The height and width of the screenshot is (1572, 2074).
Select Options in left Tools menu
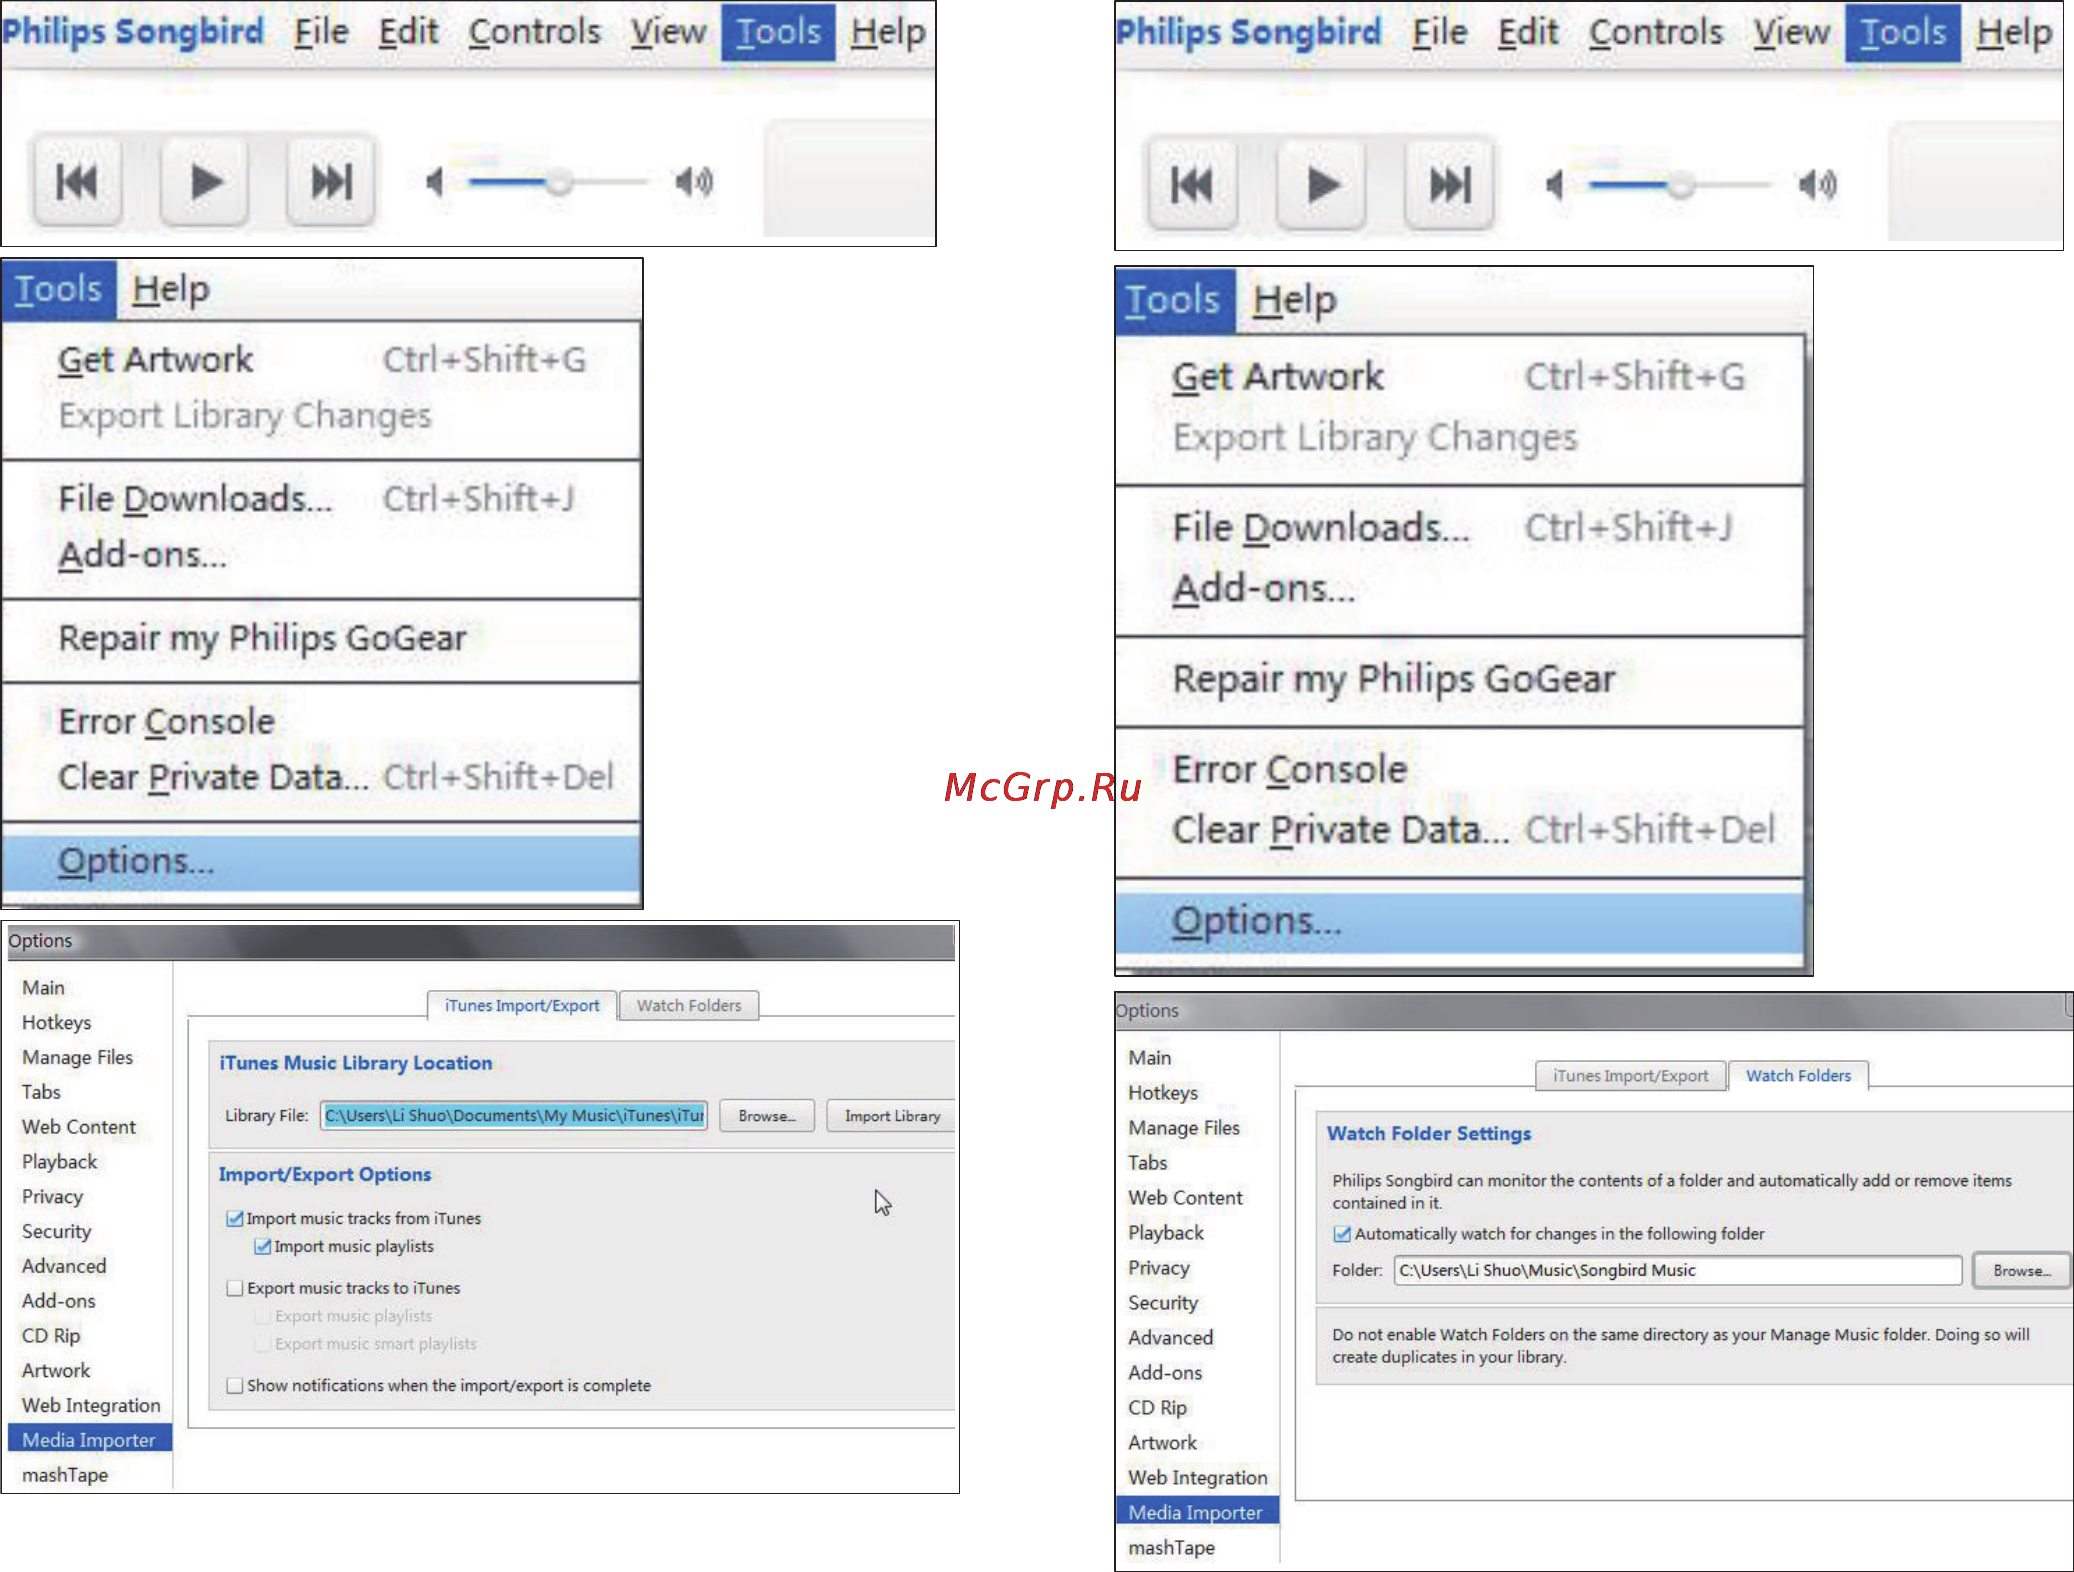(x=321, y=861)
